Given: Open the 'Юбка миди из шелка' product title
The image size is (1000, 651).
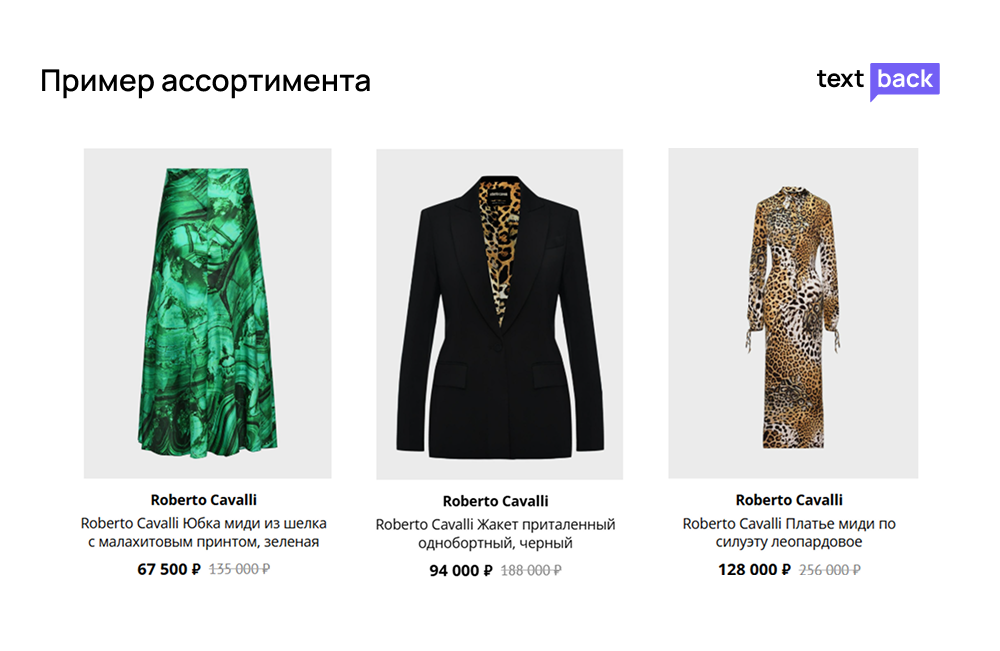Looking at the screenshot, I should pyautogui.click(x=203, y=532).
